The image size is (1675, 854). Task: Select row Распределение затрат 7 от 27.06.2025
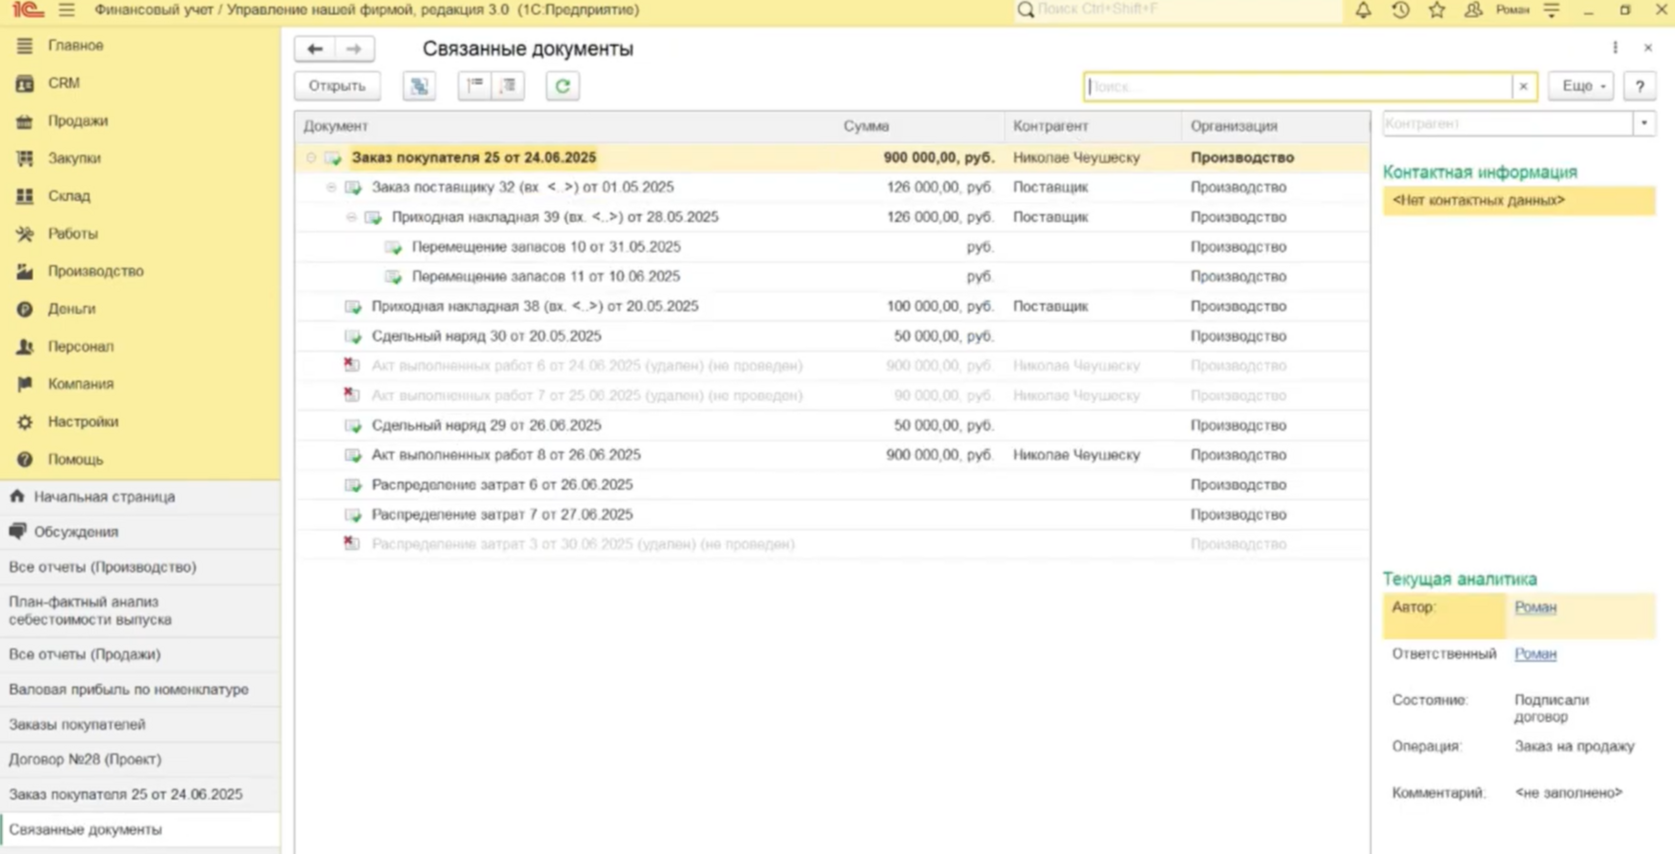[x=832, y=514]
